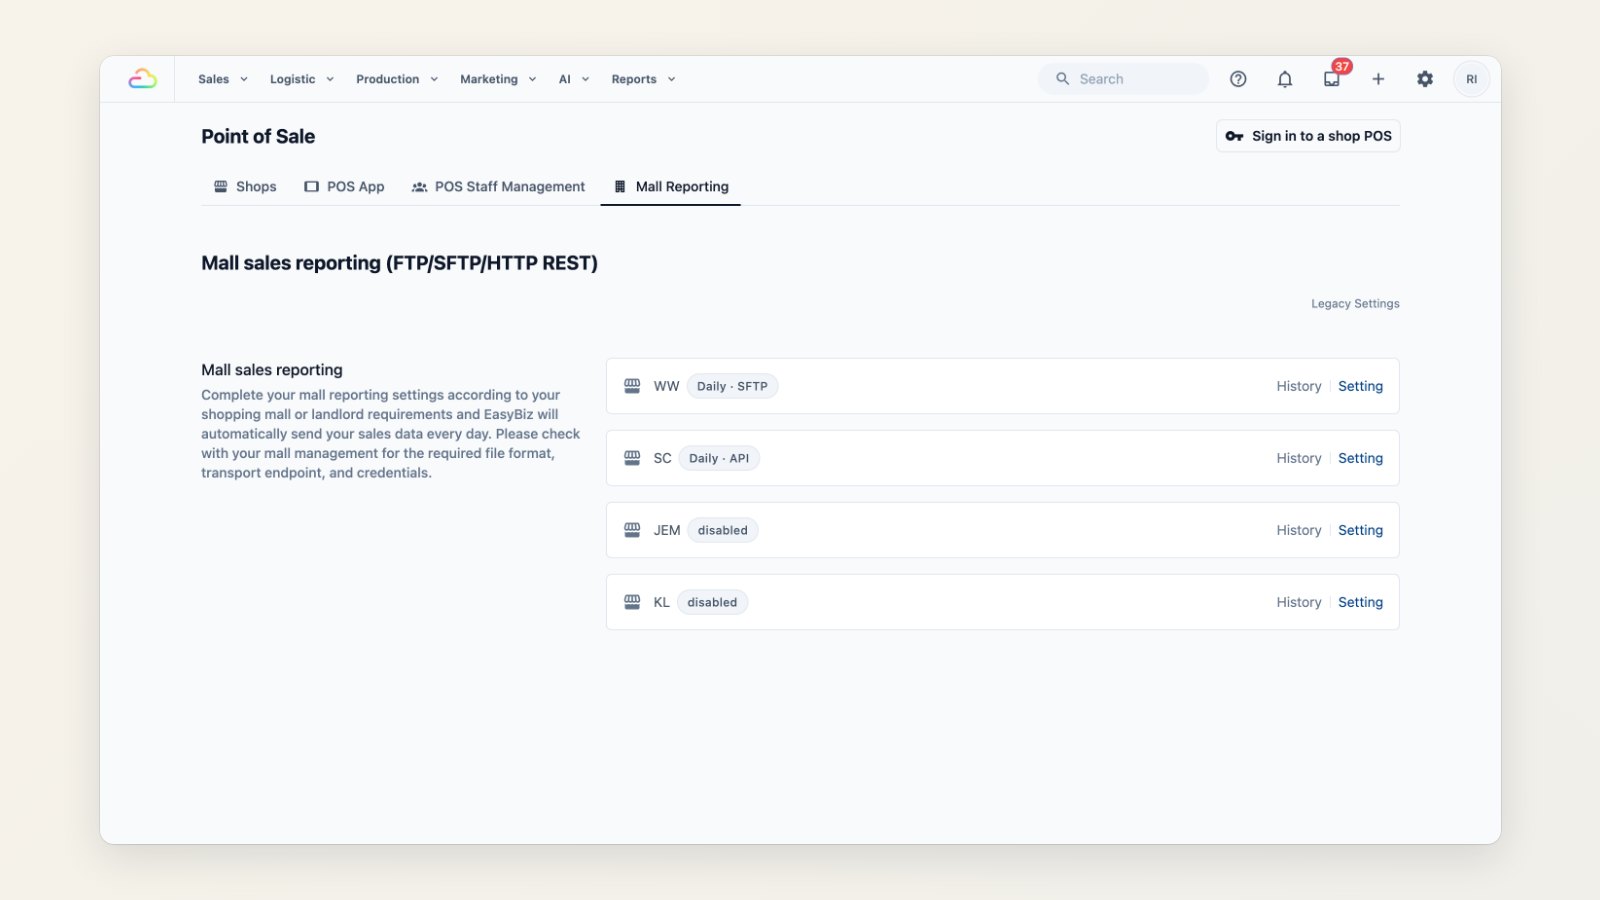Click the EasyBiz cloud logo

pyautogui.click(x=142, y=79)
